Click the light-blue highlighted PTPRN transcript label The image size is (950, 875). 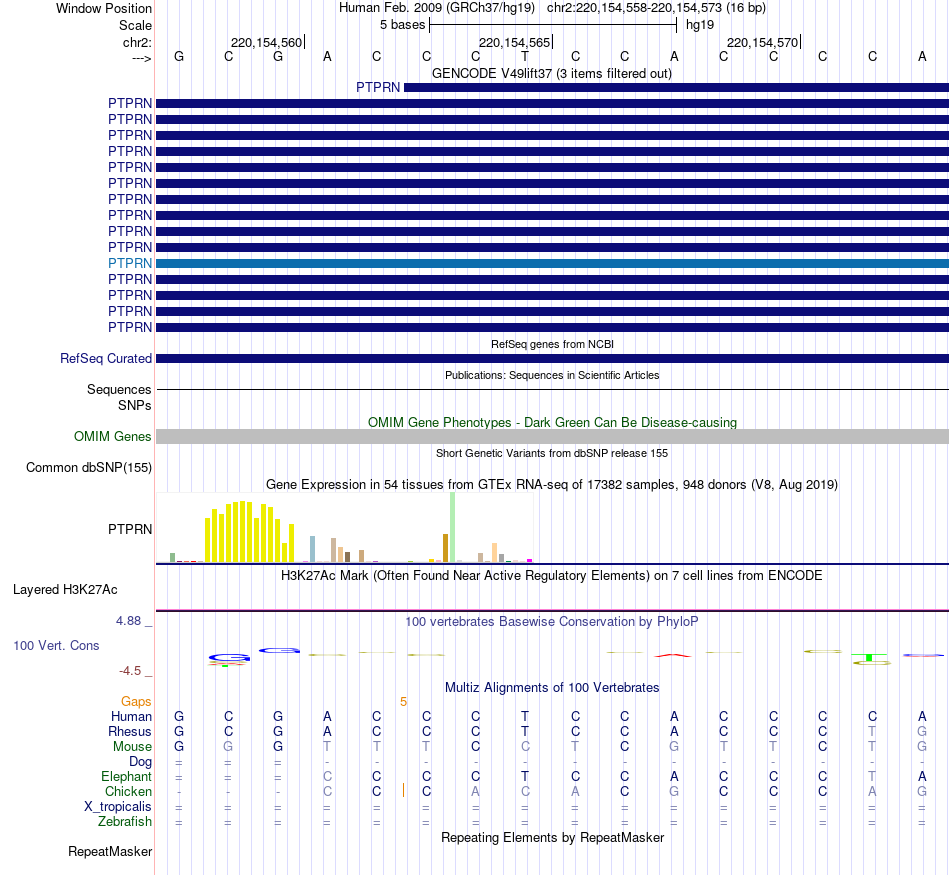pyautogui.click(x=130, y=263)
